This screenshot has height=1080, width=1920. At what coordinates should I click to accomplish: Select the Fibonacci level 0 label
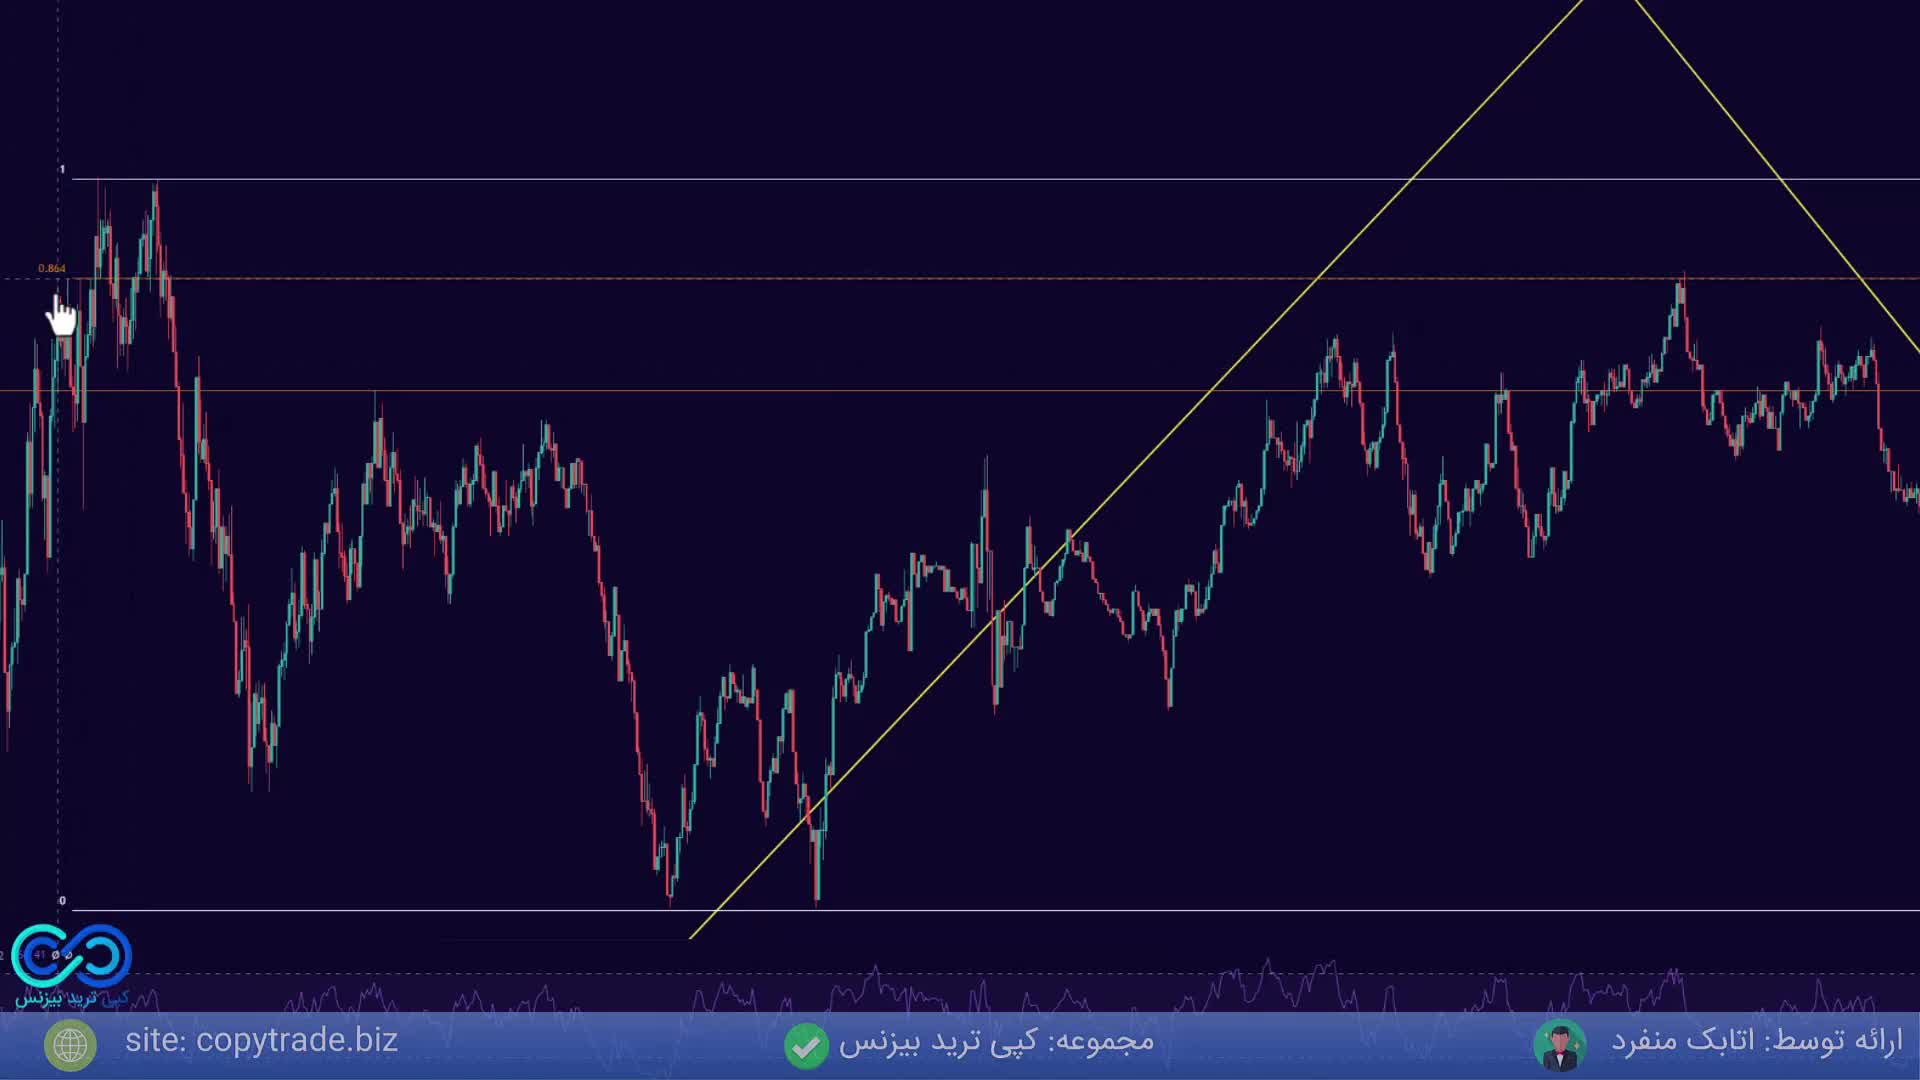(x=62, y=901)
